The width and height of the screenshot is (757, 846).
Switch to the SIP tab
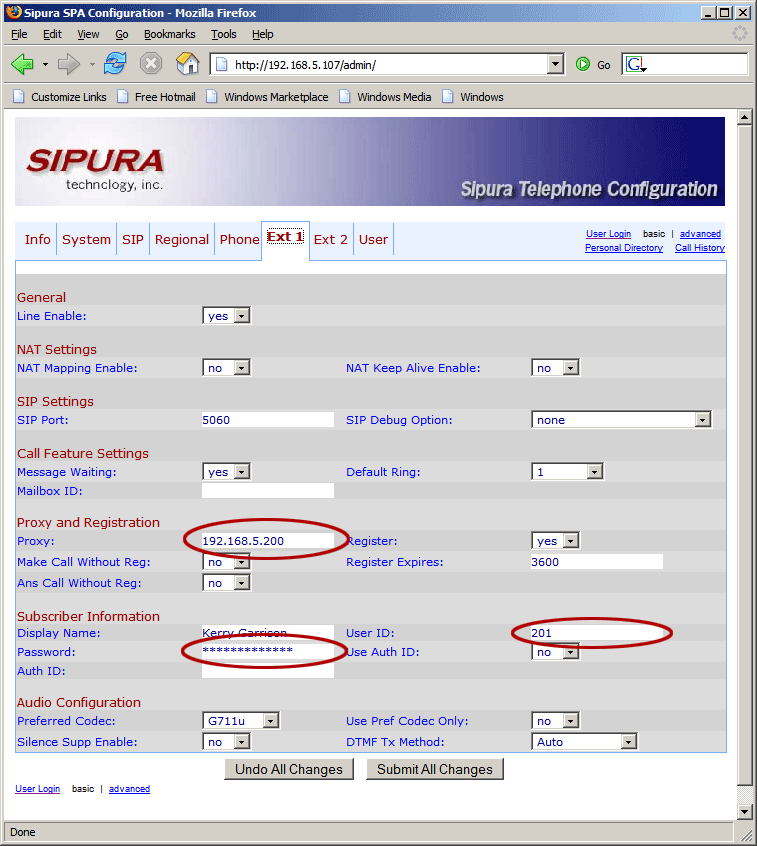(x=133, y=239)
